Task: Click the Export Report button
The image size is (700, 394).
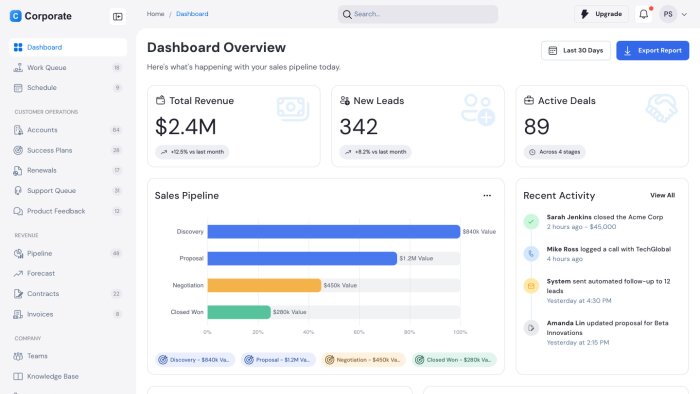Action: click(x=652, y=50)
